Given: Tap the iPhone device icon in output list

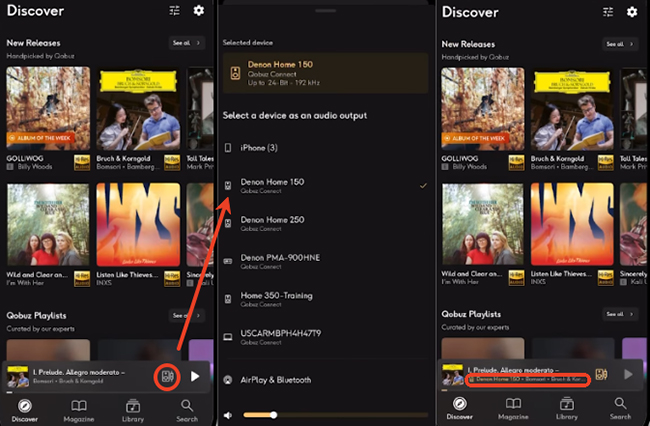Looking at the screenshot, I should point(228,148).
